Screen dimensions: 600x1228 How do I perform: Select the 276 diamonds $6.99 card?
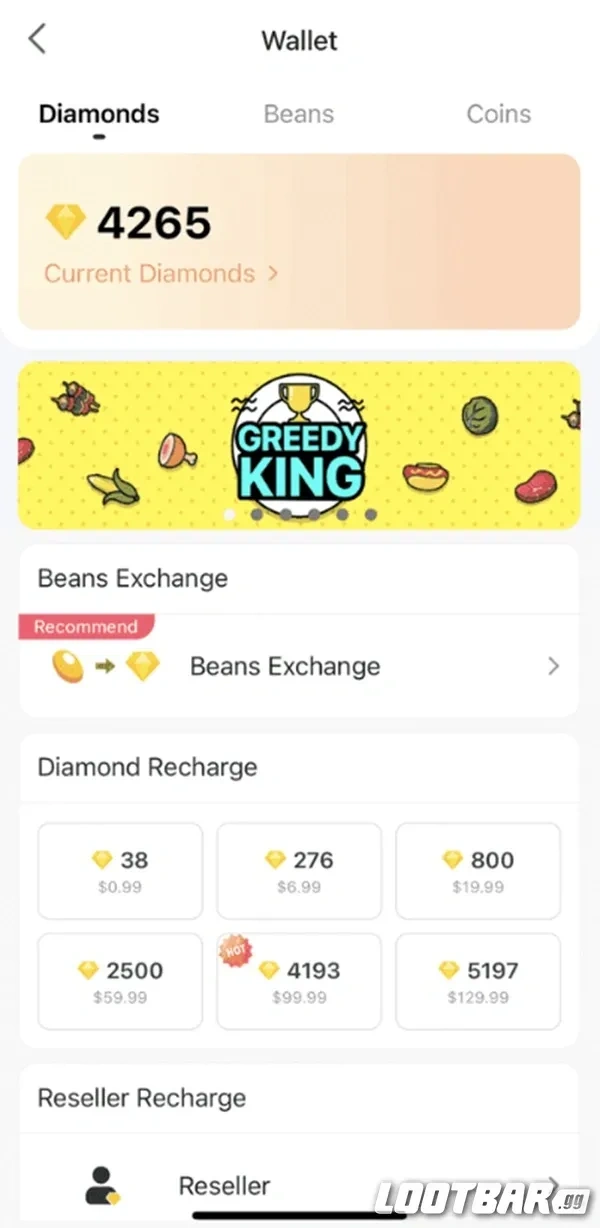pos(298,871)
